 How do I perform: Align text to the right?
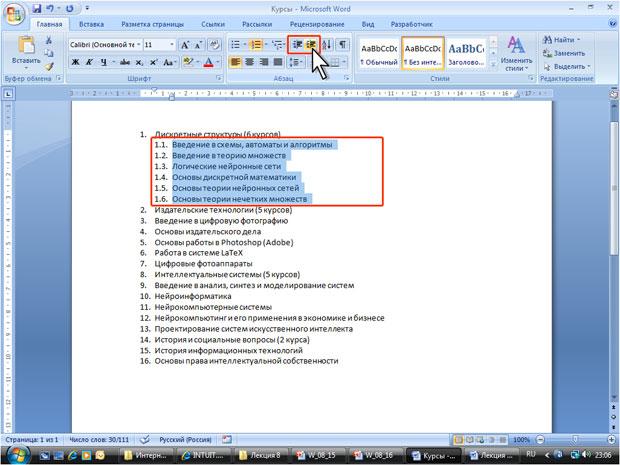pos(264,62)
